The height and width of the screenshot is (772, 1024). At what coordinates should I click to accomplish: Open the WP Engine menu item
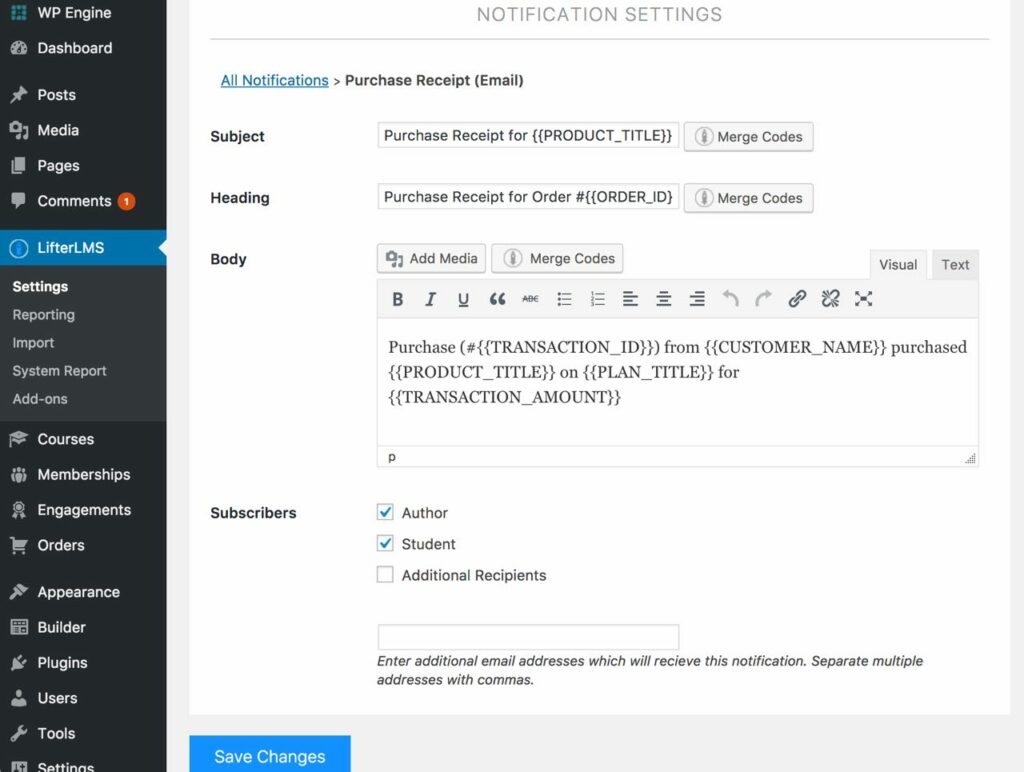coord(83,12)
